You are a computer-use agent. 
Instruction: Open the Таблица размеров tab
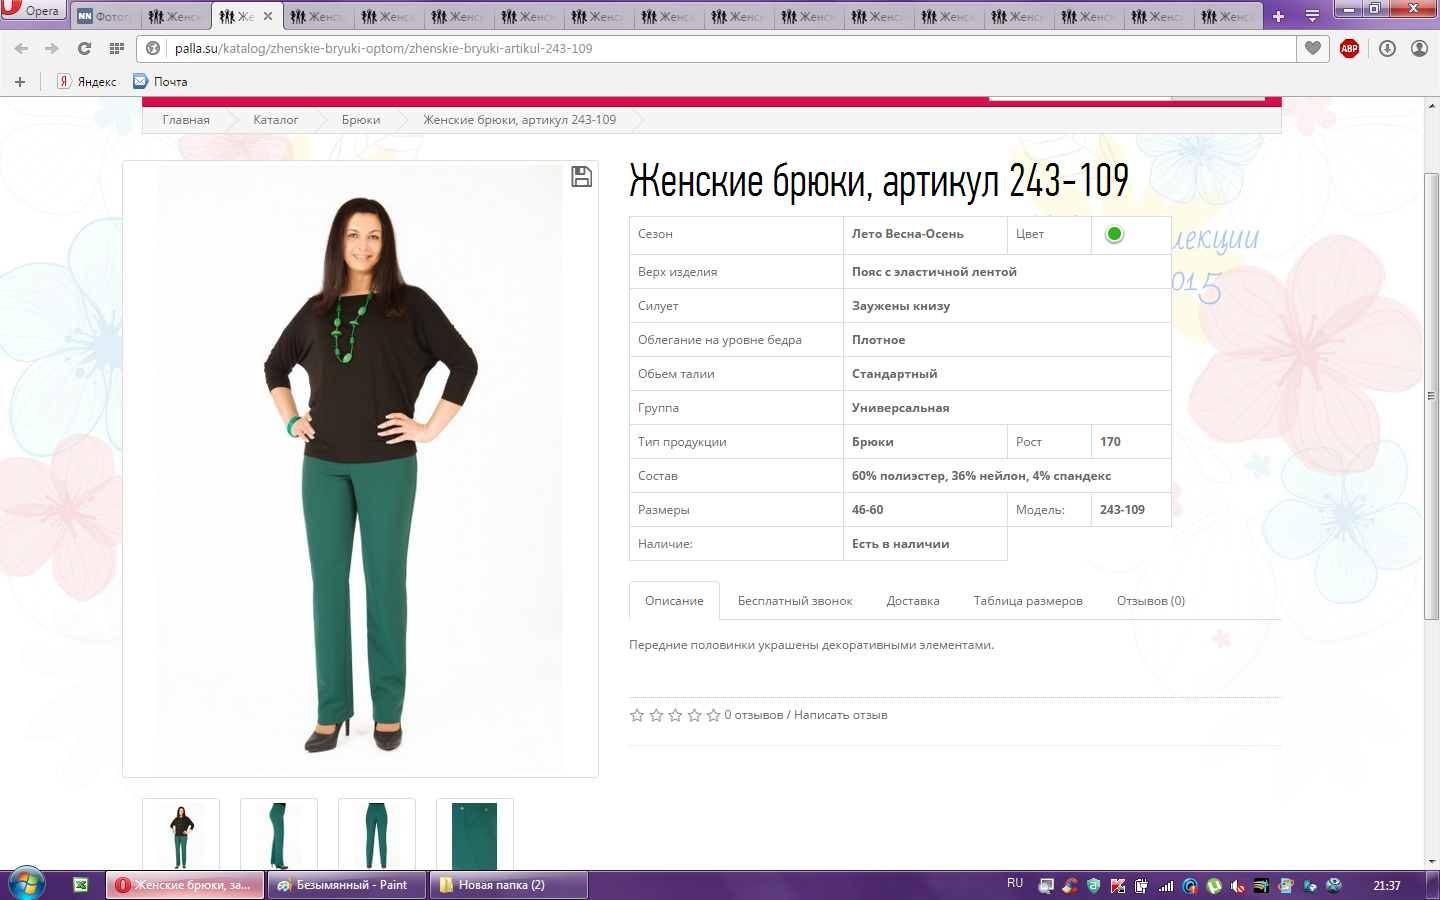pos(1027,601)
